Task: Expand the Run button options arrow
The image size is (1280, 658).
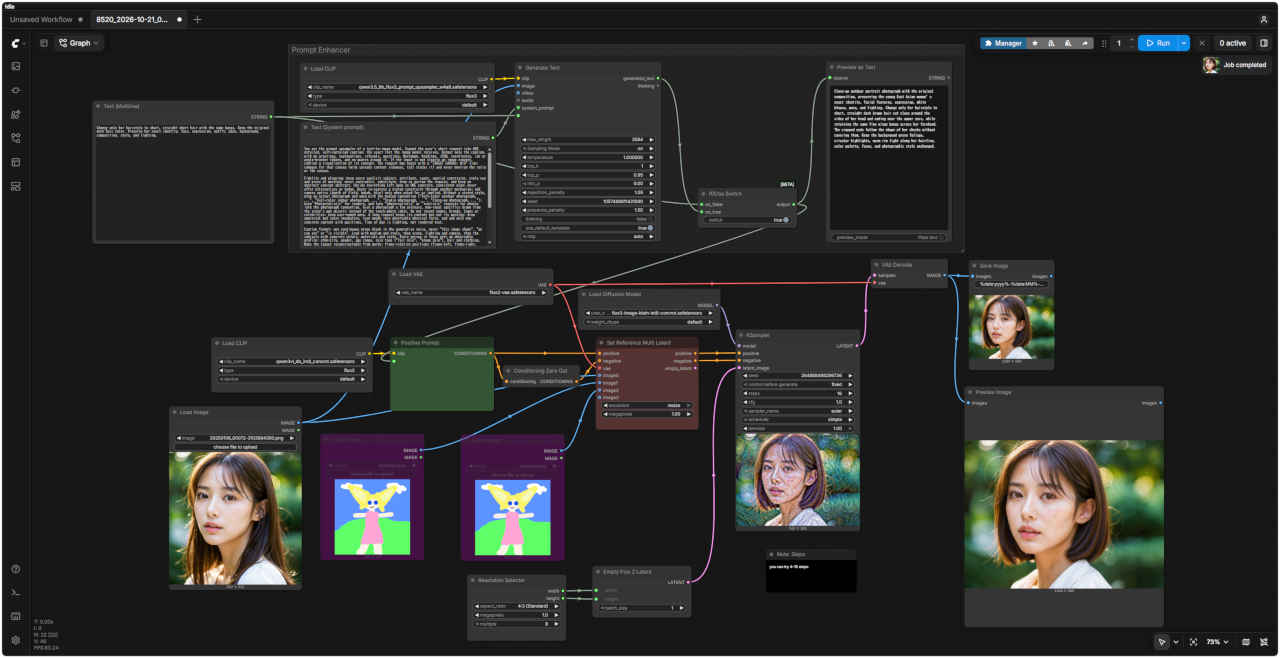Action: pos(1184,43)
